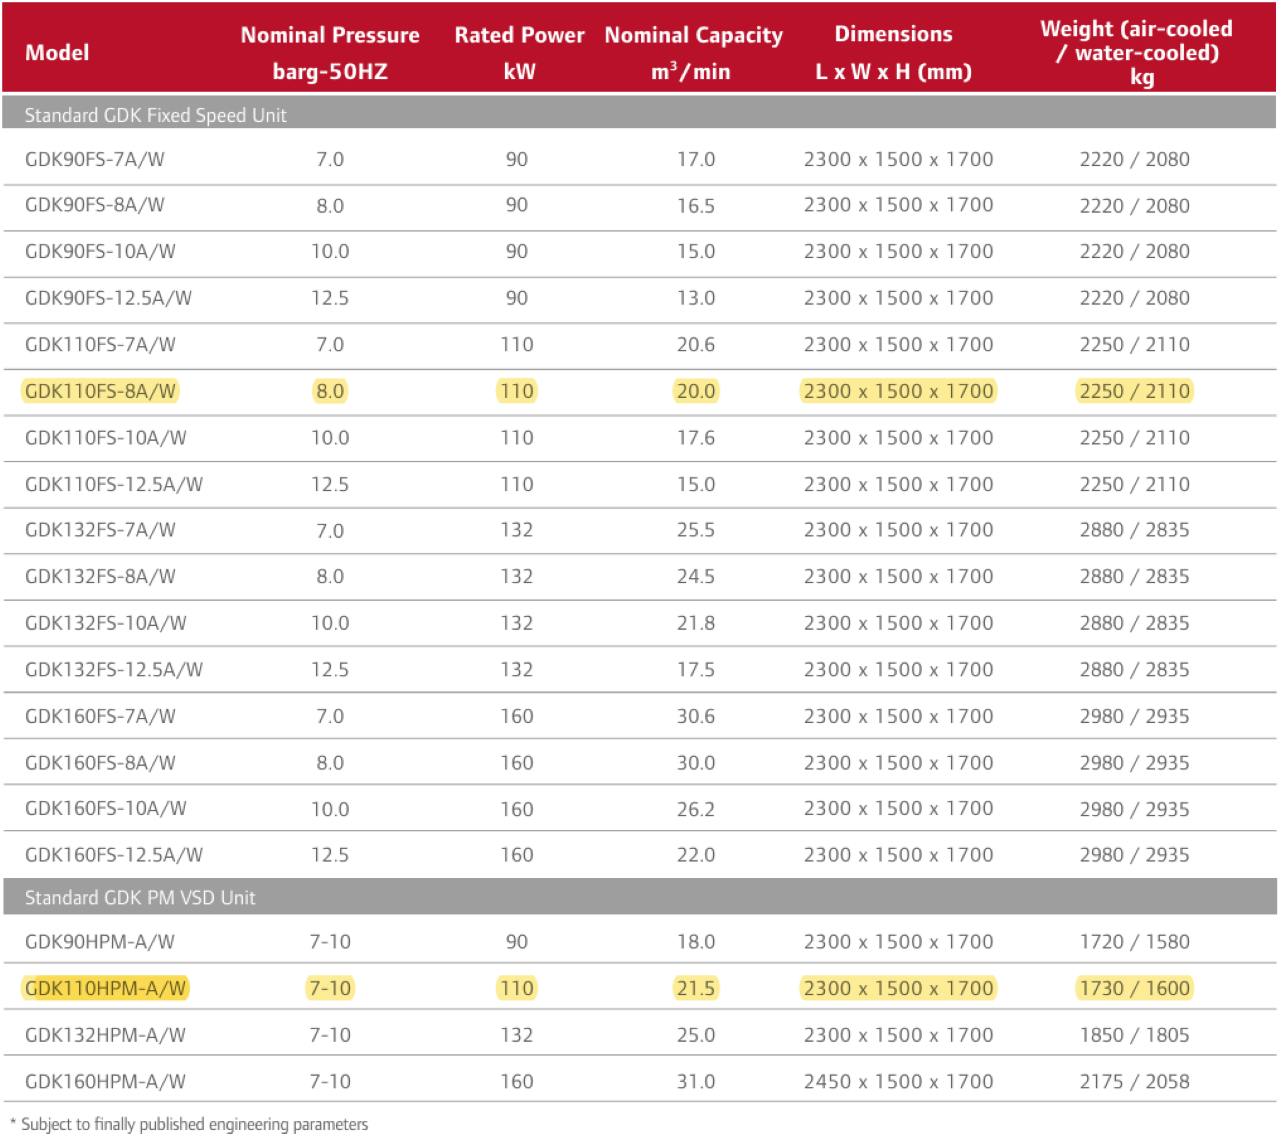Image resolution: width=1280 pixels, height=1134 pixels.
Task: Select the 2450 x 1500 x 1700 dimensions cell
Action: point(898,1081)
